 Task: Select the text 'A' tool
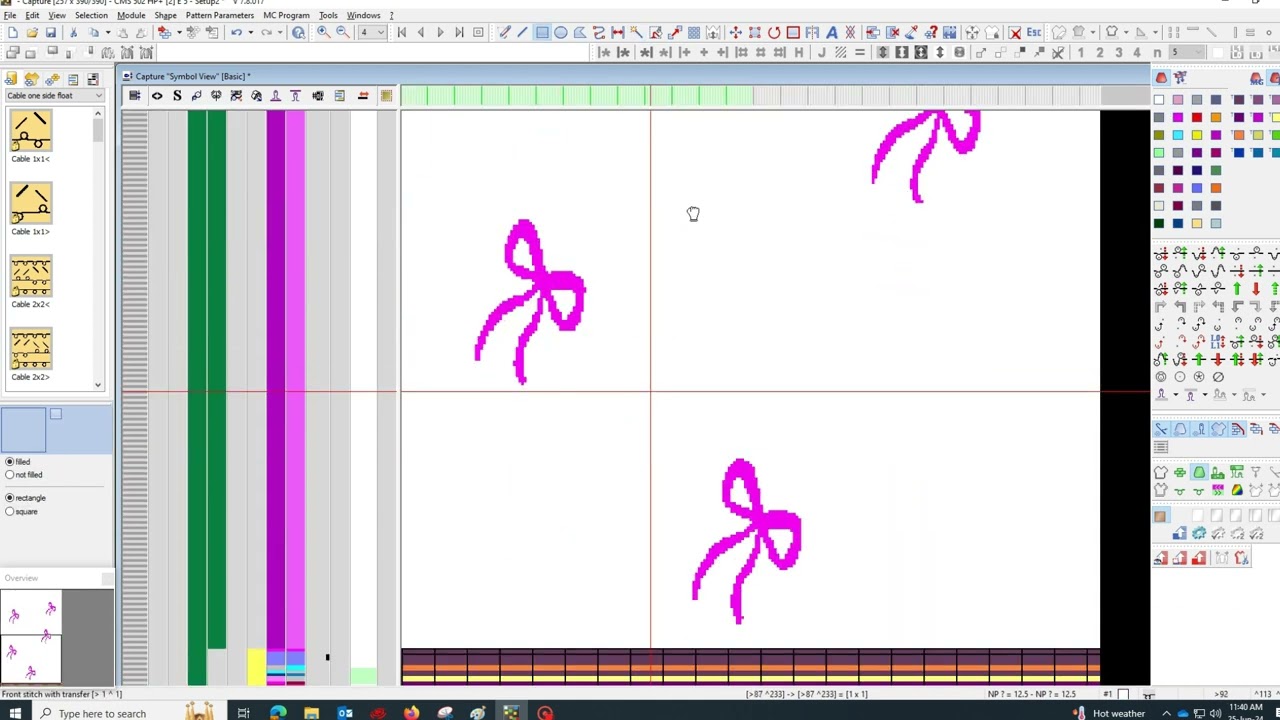831,33
